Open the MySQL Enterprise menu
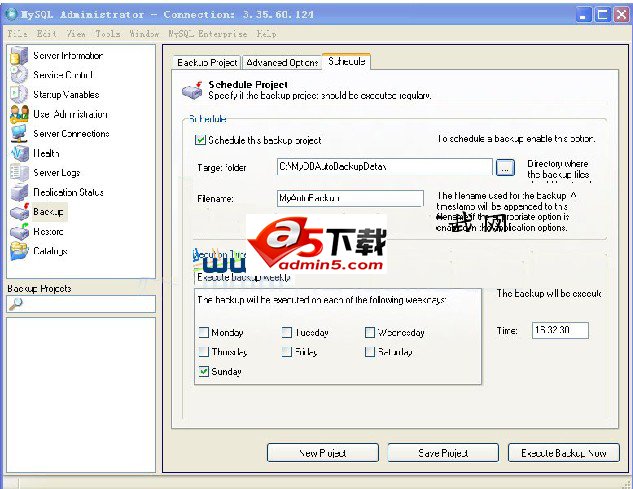This screenshot has width=633, height=489. pos(208,34)
